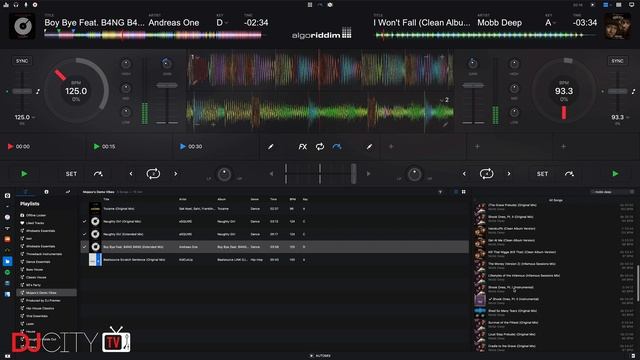
Task: Select the history clock icon in library sidebar
Action: point(7,217)
